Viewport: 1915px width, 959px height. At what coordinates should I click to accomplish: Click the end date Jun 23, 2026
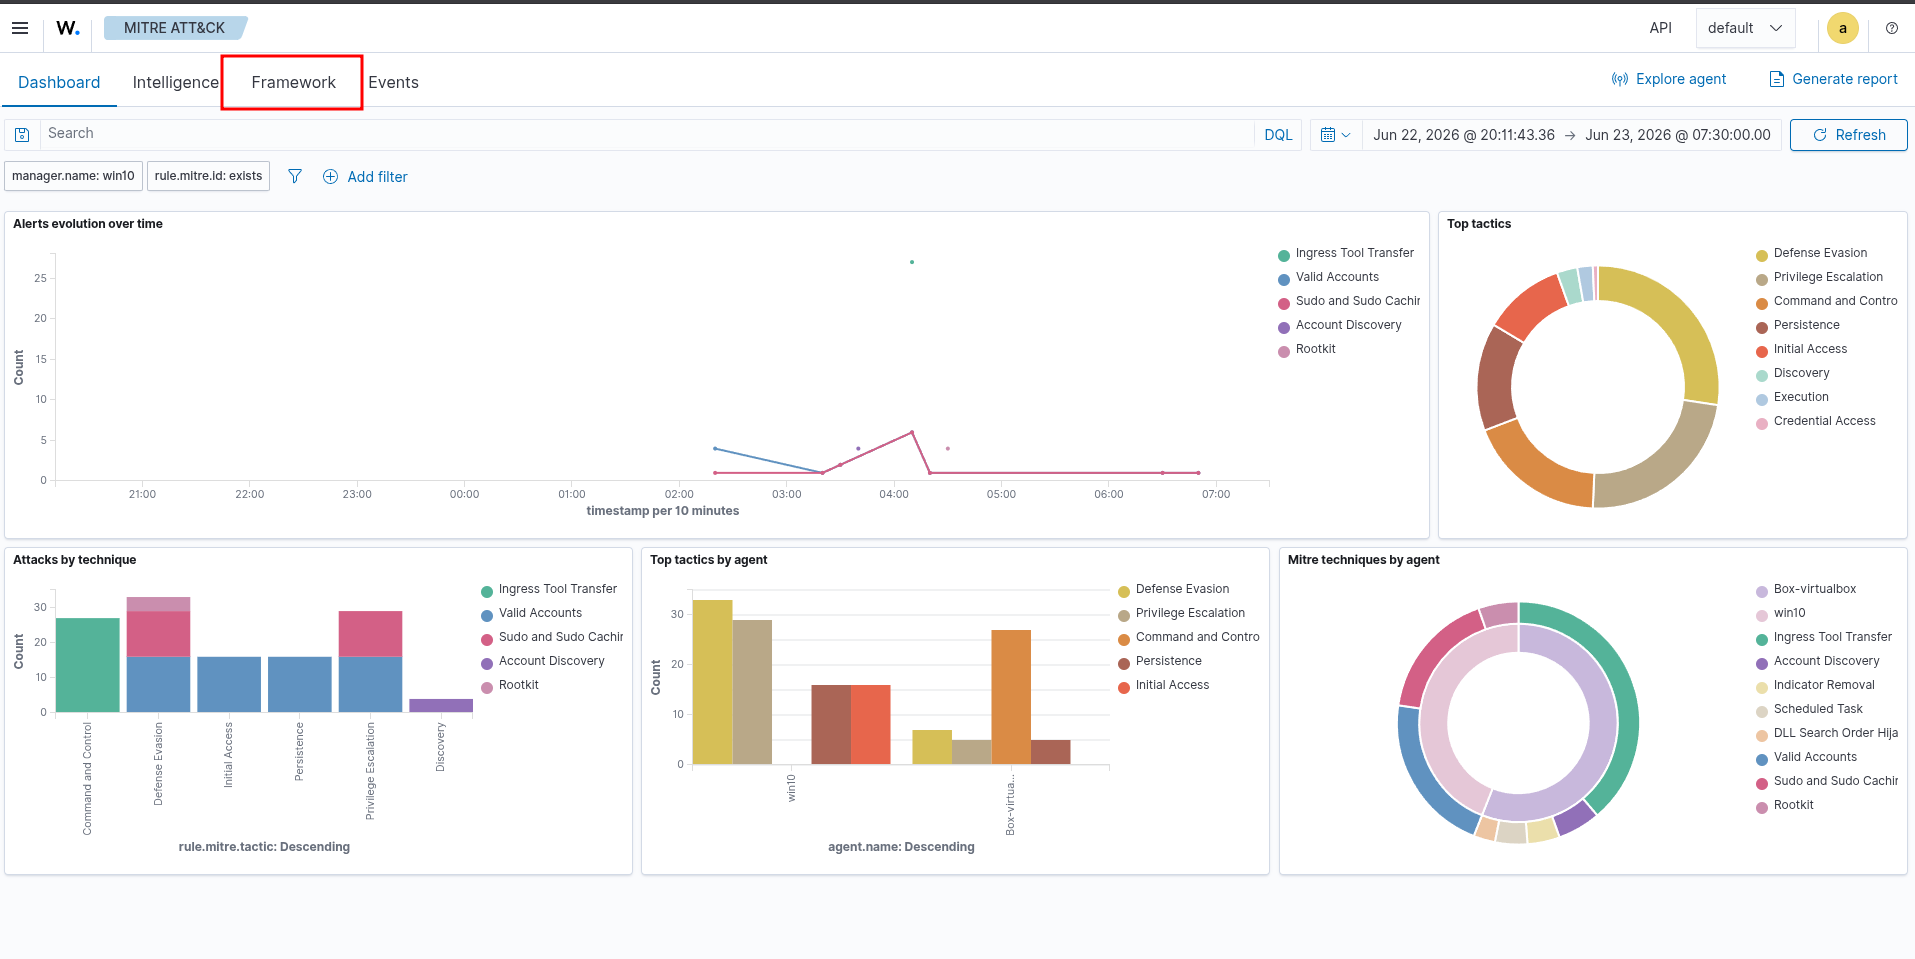[1678, 135]
